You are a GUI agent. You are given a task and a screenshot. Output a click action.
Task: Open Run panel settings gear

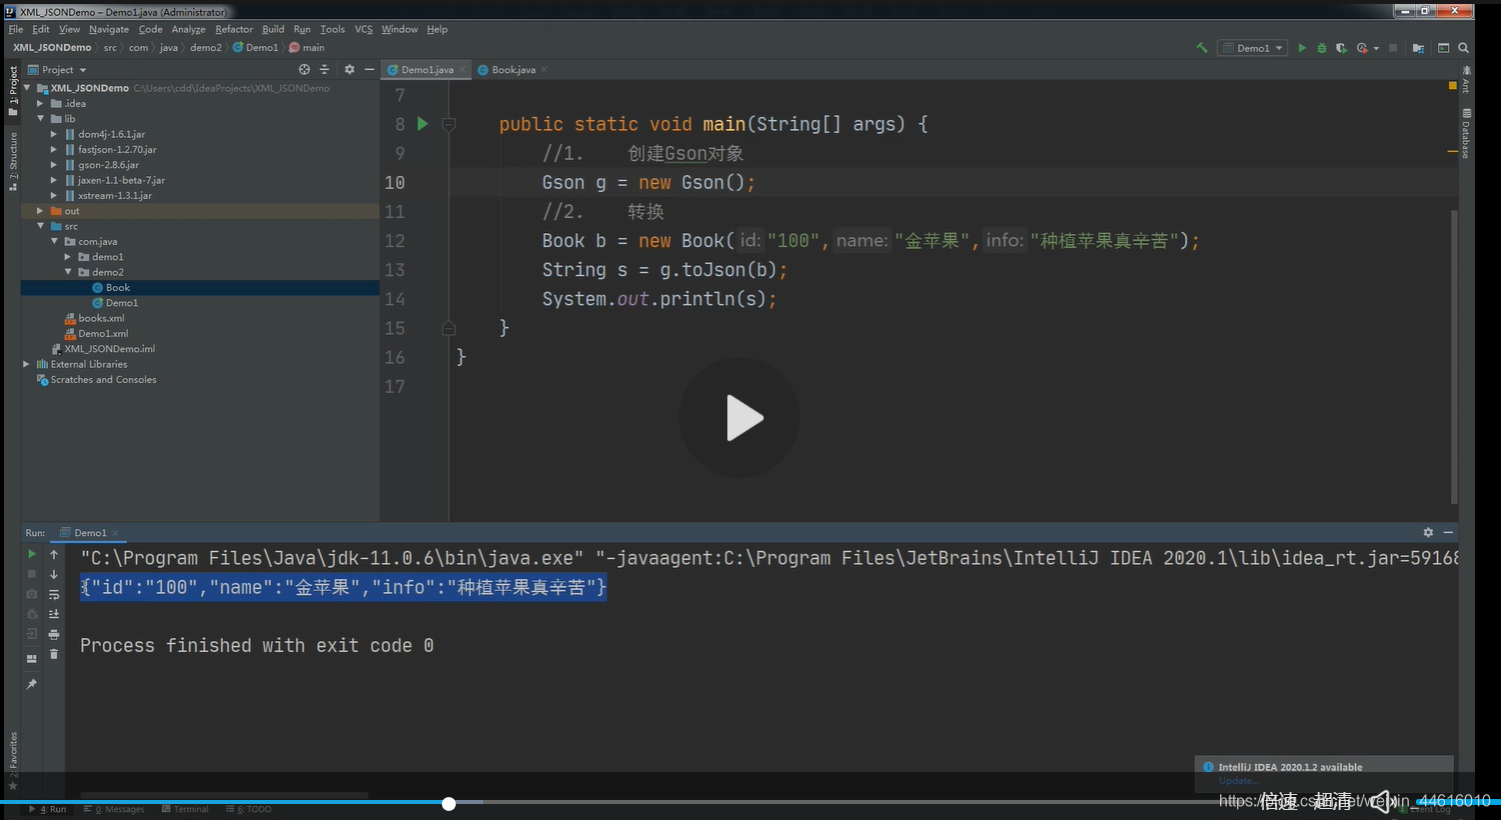pyautogui.click(x=1428, y=533)
